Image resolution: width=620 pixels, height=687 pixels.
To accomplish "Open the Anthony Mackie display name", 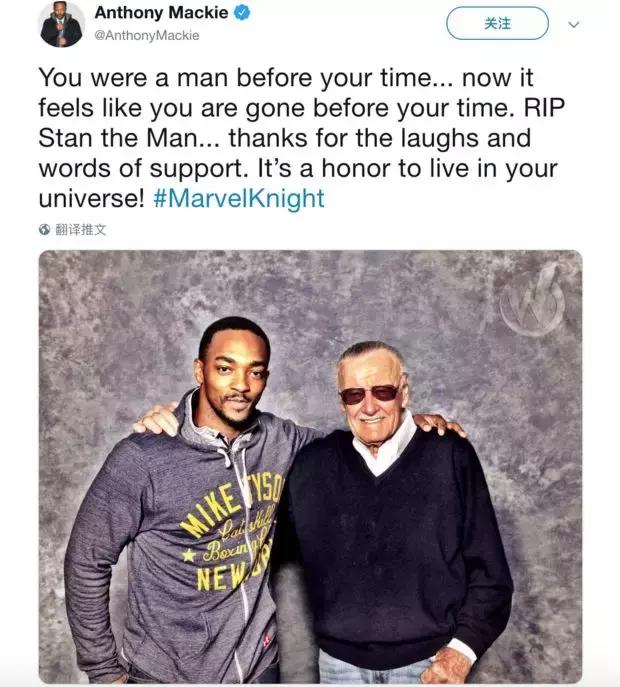I will (160, 14).
